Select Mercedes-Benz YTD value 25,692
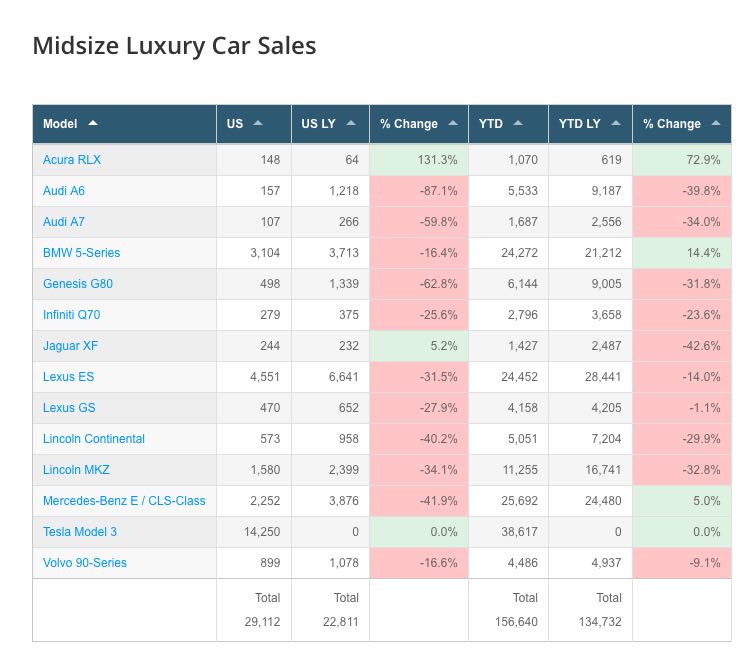 508,500
